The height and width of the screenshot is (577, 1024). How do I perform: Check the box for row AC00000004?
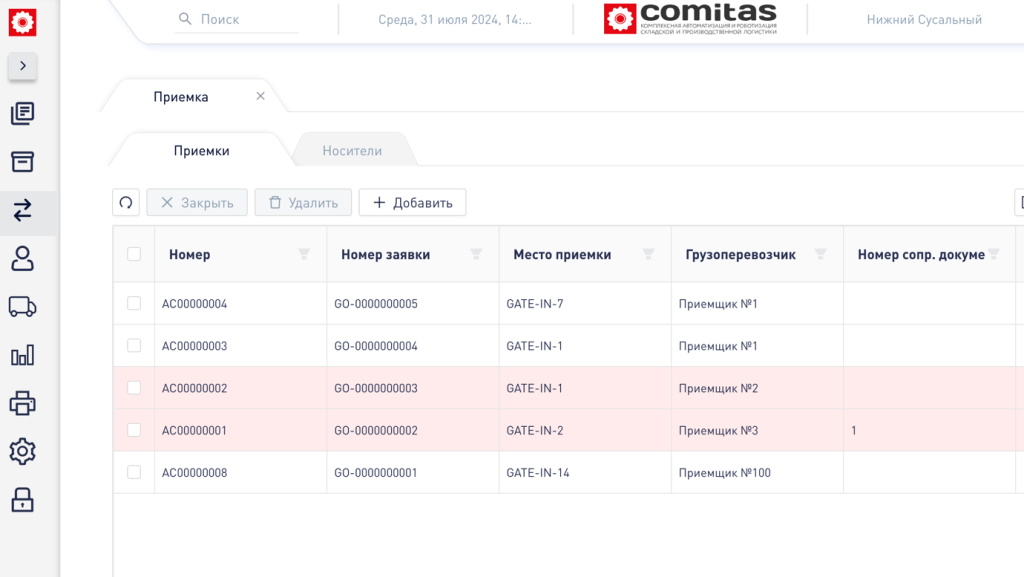134,303
